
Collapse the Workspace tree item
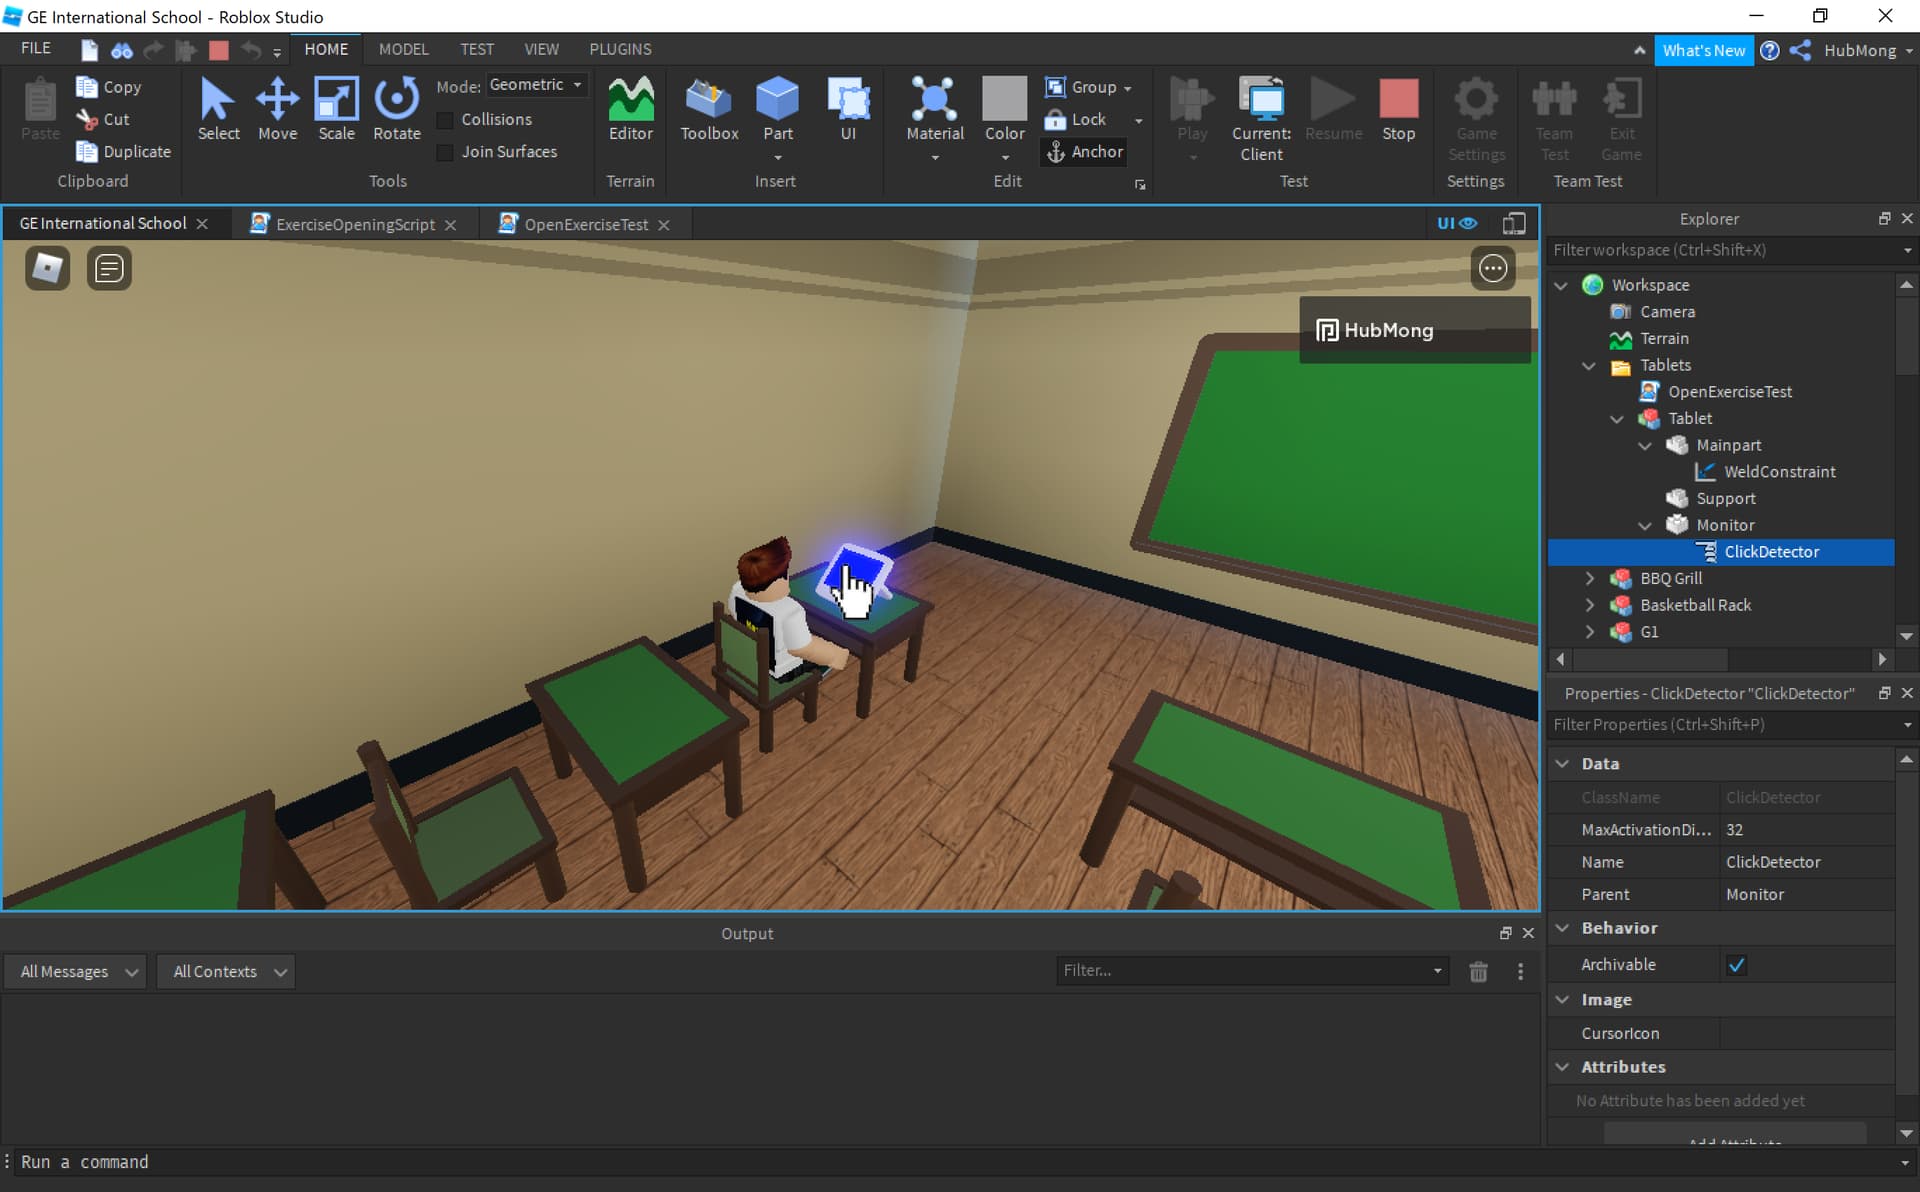pyautogui.click(x=1563, y=285)
